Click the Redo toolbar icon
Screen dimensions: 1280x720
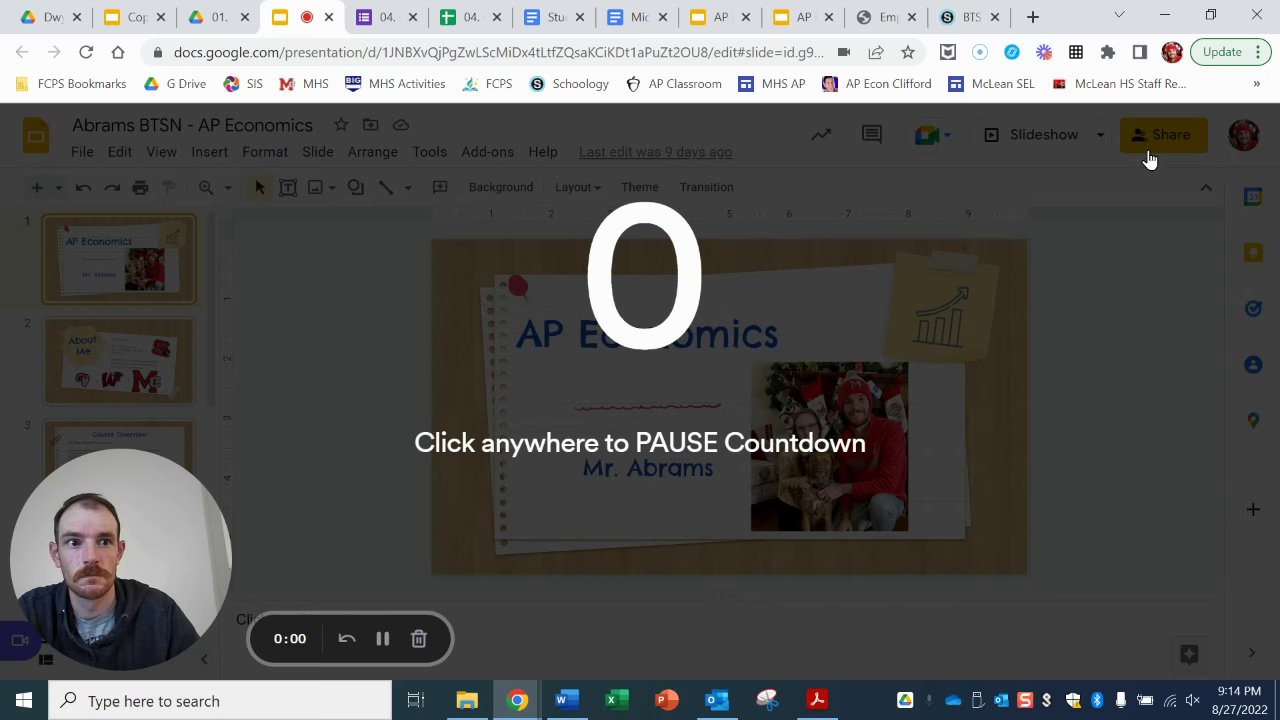click(112, 187)
